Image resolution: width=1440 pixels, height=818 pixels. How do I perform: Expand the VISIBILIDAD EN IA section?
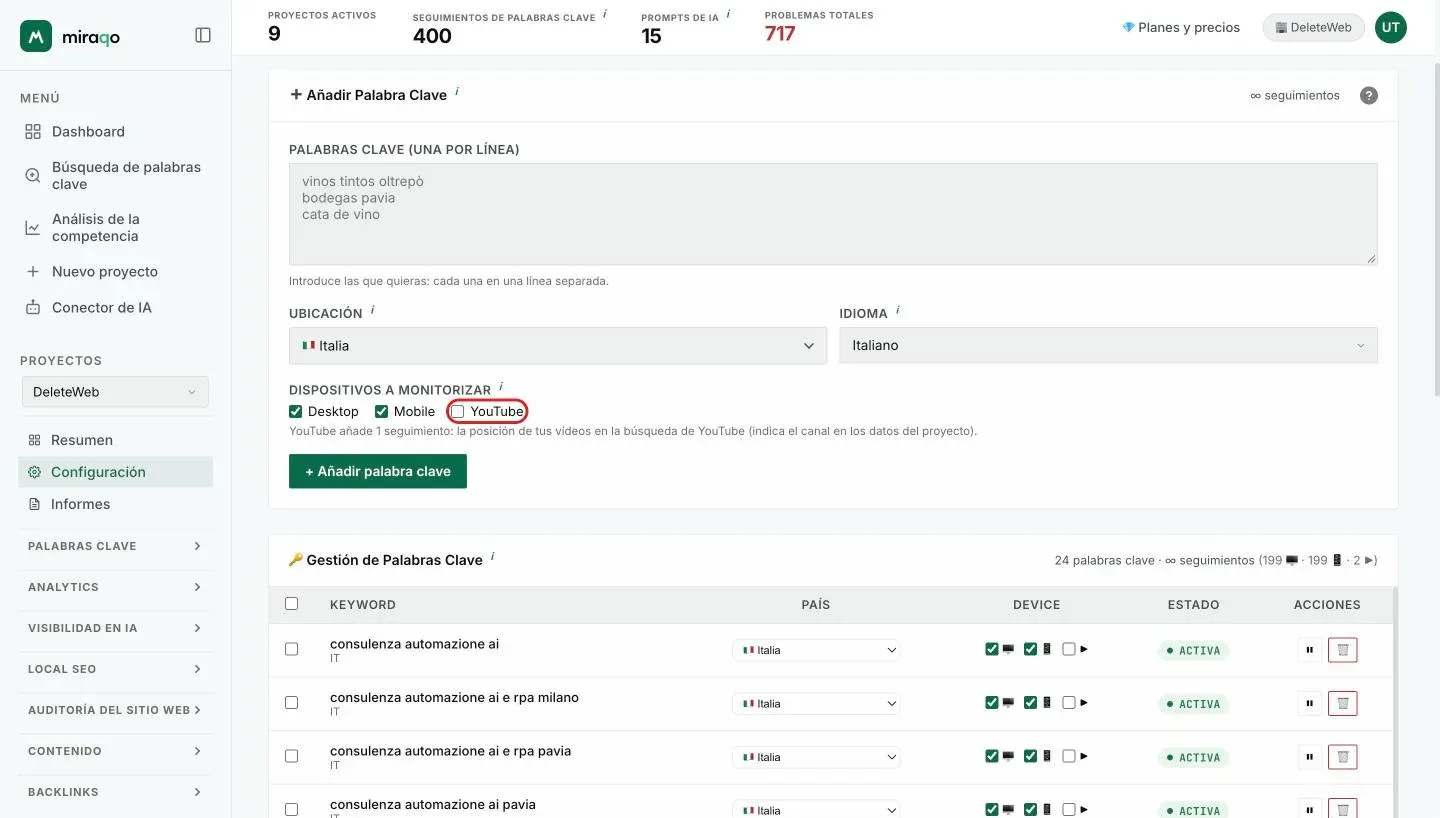pyautogui.click(x=115, y=628)
